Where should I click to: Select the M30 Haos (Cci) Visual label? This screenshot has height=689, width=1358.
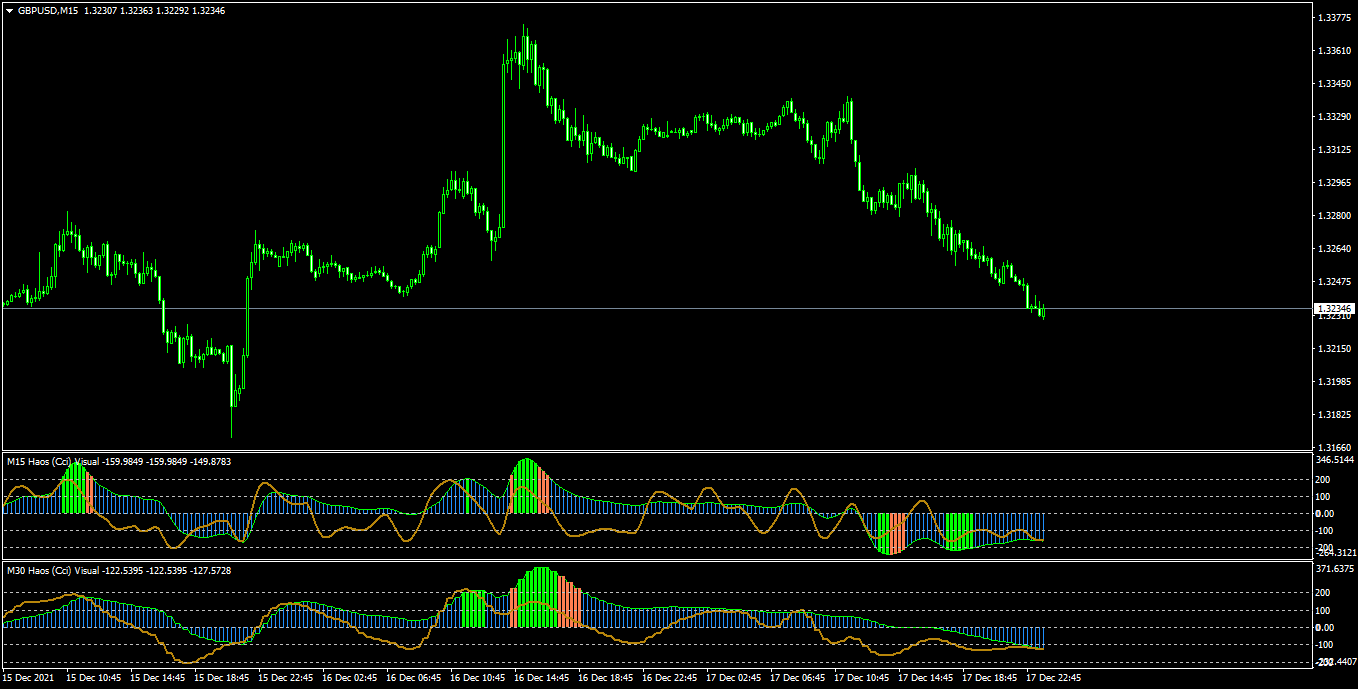[53, 570]
